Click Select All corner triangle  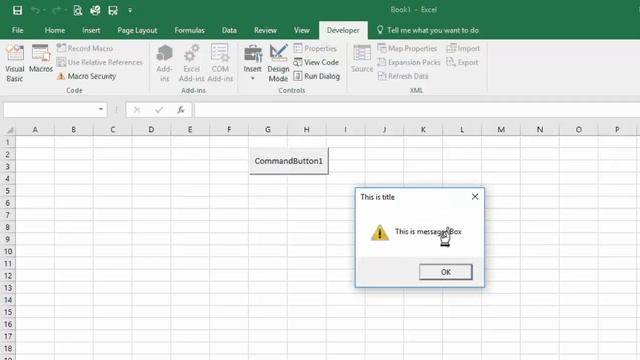click(x=9, y=130)
